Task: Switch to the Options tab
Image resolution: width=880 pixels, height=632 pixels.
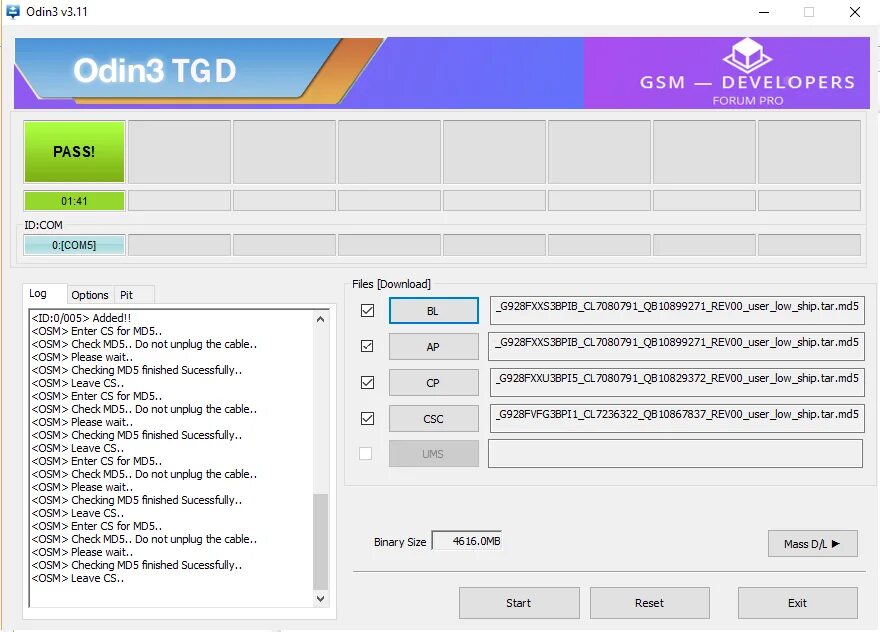Action: pos(90,294)
